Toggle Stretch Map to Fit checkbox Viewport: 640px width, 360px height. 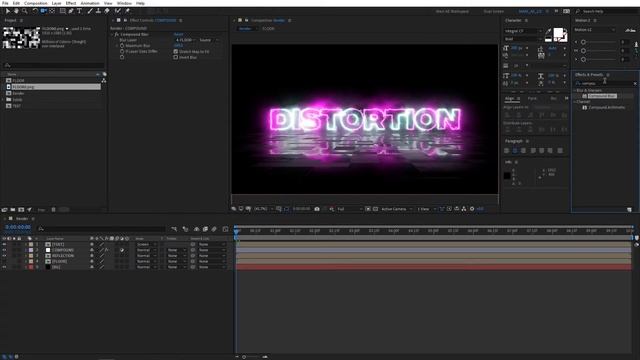(x=176, y=52)
